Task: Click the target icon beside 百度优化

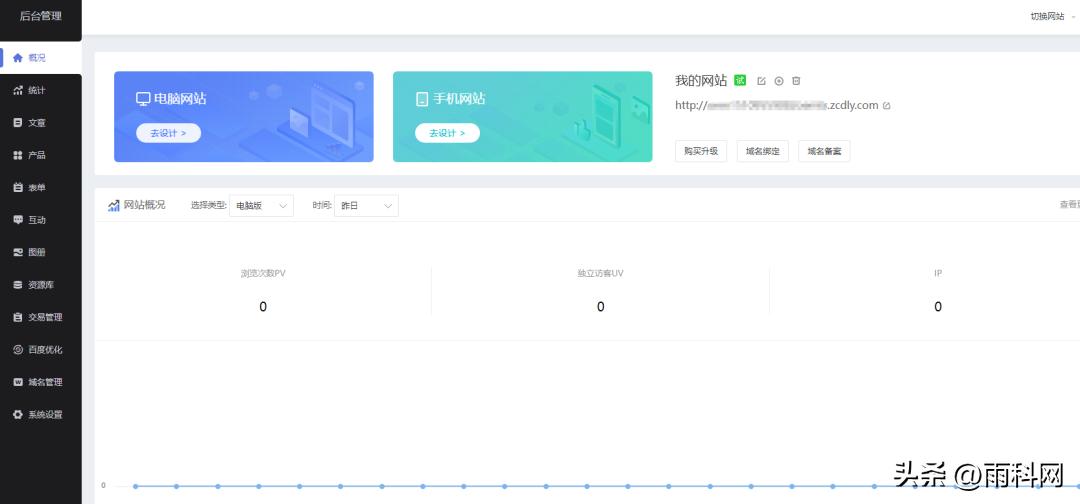Action: (x=18, y=349)
